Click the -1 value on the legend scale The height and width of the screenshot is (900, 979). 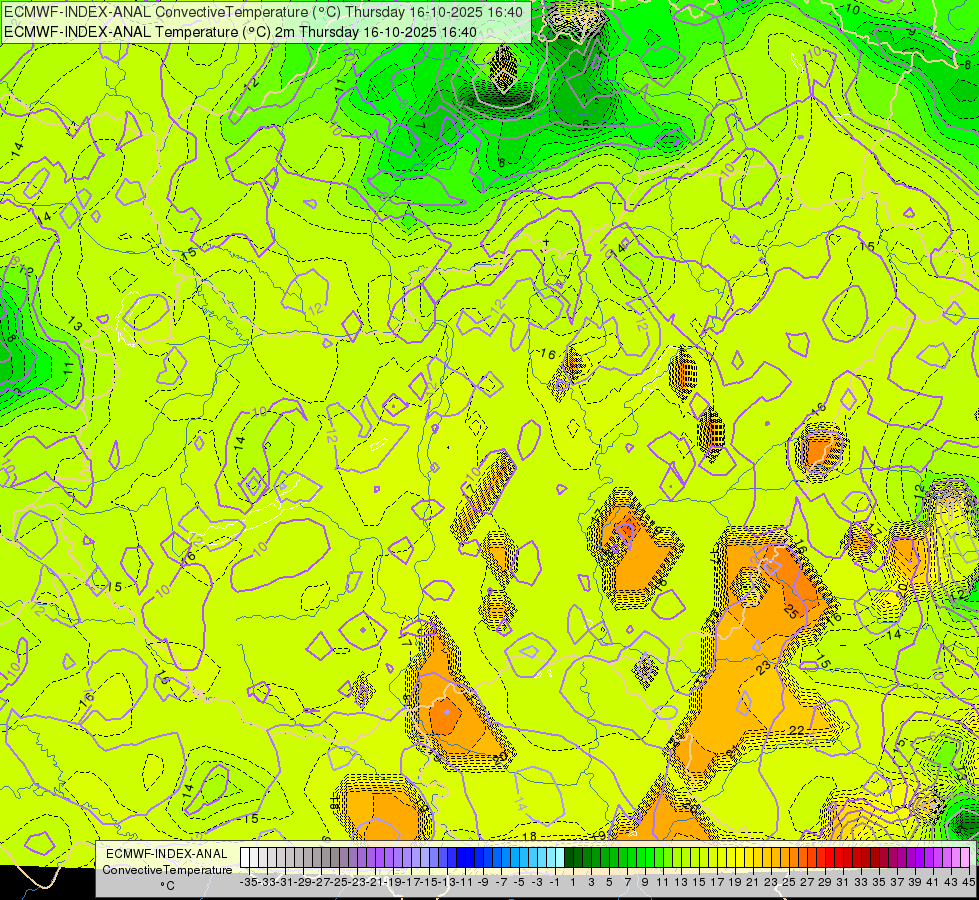pos(554,882)
